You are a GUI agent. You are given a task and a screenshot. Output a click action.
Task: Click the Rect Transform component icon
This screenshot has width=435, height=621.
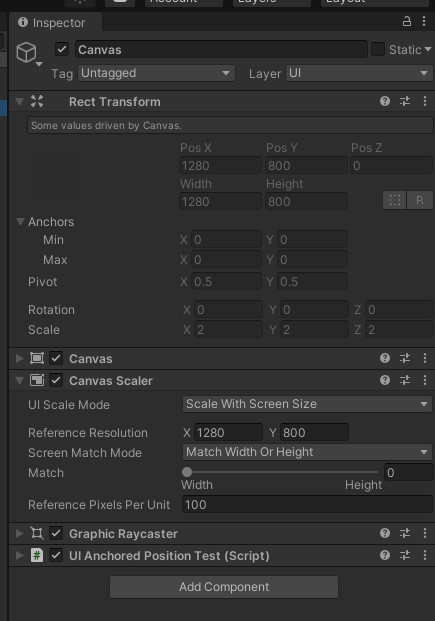37,101
